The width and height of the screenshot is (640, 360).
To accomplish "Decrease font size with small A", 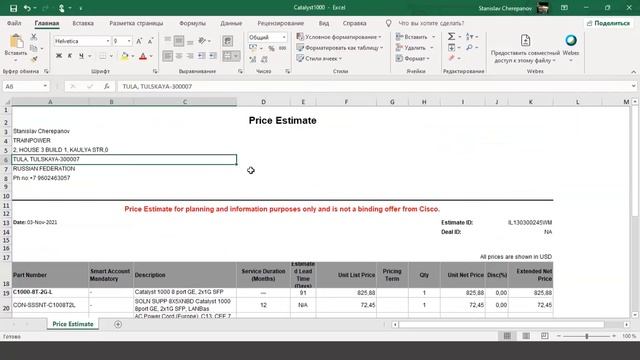I will (x=150, y=41).
